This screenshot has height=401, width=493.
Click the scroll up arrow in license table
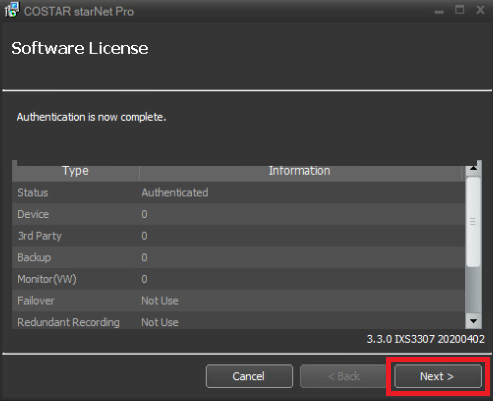click(473, 168)
